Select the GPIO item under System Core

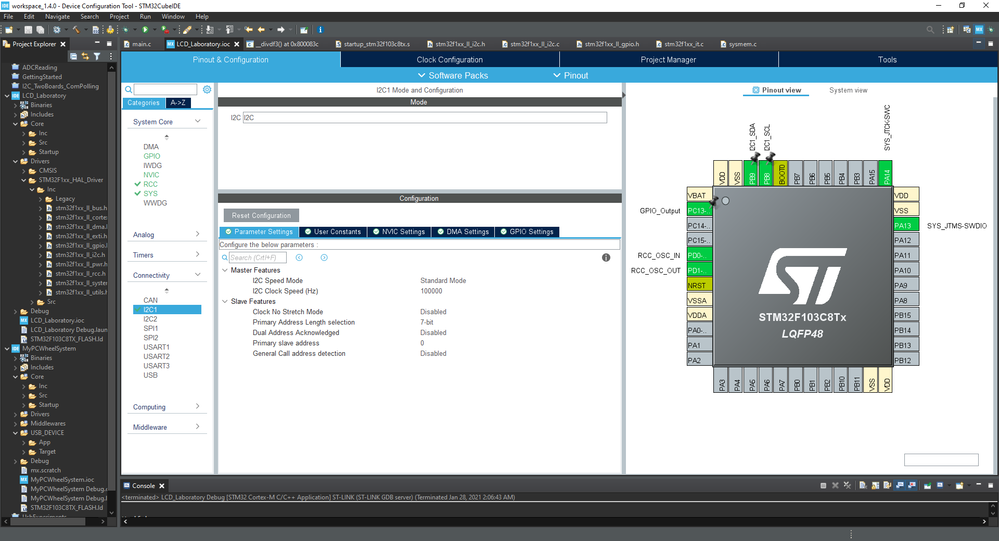(152, 156)
